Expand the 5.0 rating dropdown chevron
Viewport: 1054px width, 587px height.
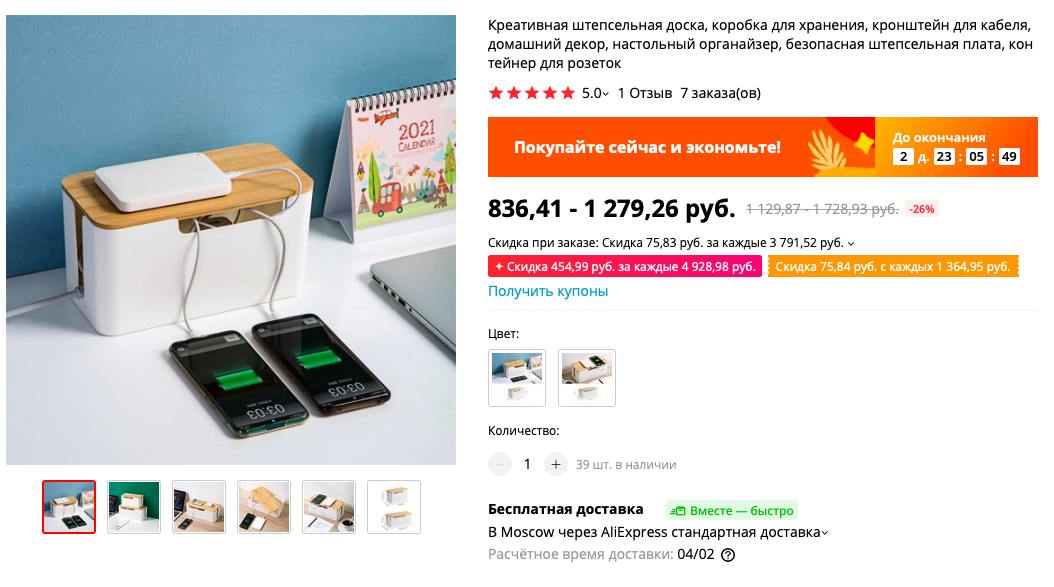[x=606, y=94]
